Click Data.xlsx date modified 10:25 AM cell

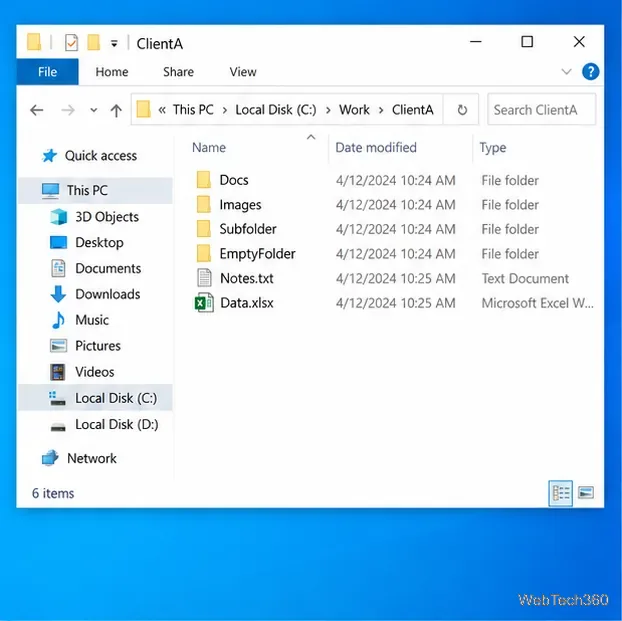coord(395,303)
